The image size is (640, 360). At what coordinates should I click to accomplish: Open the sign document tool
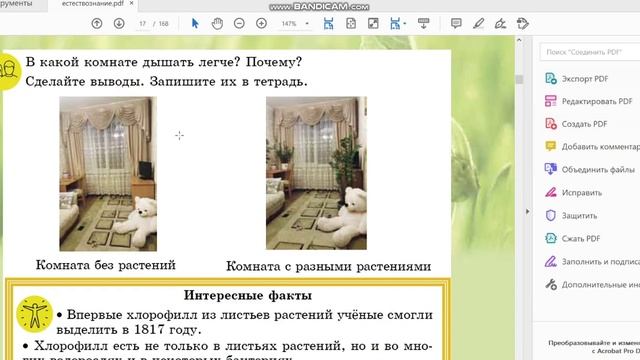pos(500,24)
